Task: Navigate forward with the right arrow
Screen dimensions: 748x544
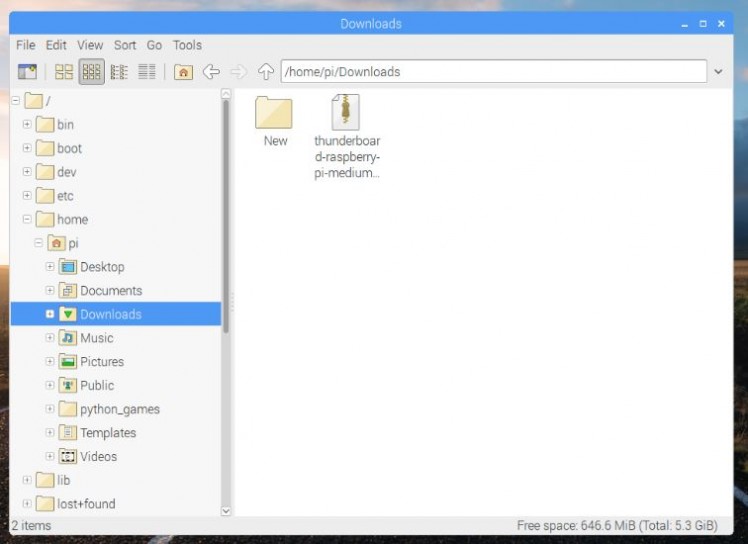Action: [x=239, y=72]
